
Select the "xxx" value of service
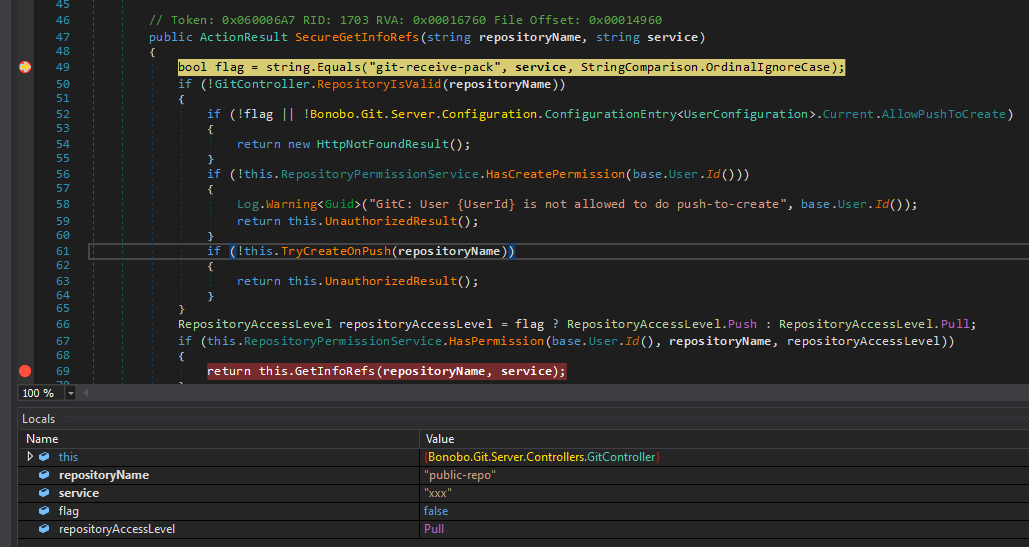438,493
